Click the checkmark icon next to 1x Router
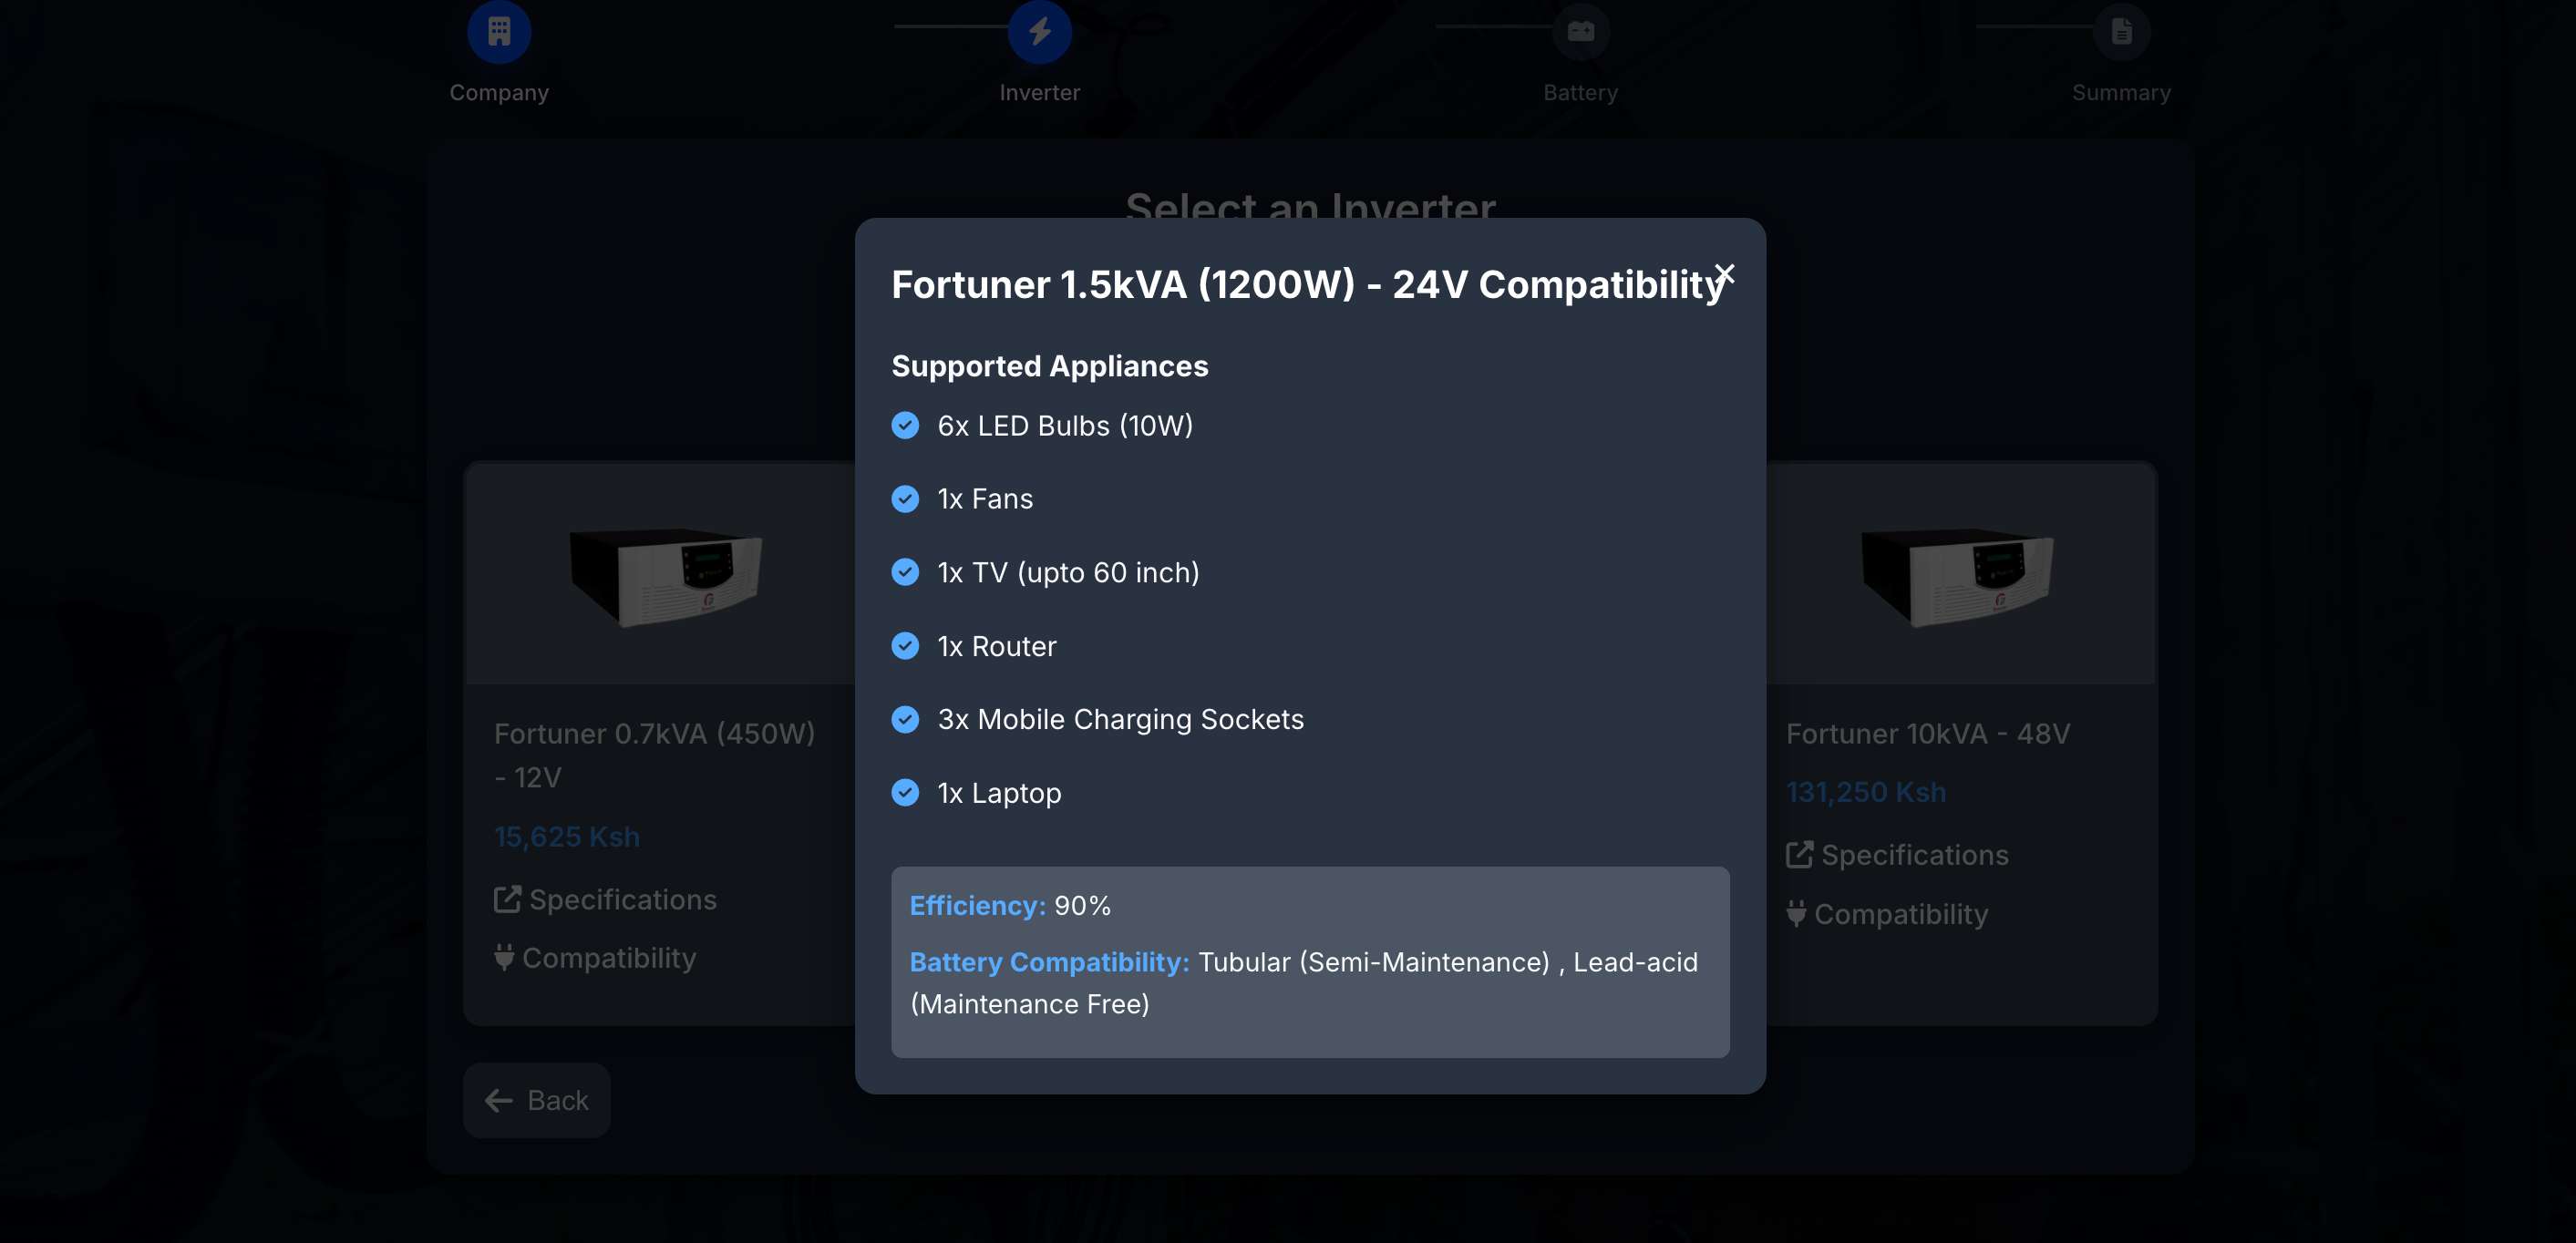Viewport: 2576px width, 1243px height. (905, 646)
